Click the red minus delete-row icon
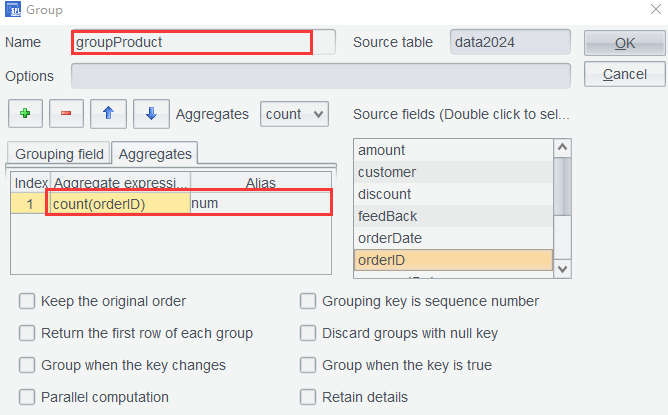The image size is (668, 415). (66, 114)
